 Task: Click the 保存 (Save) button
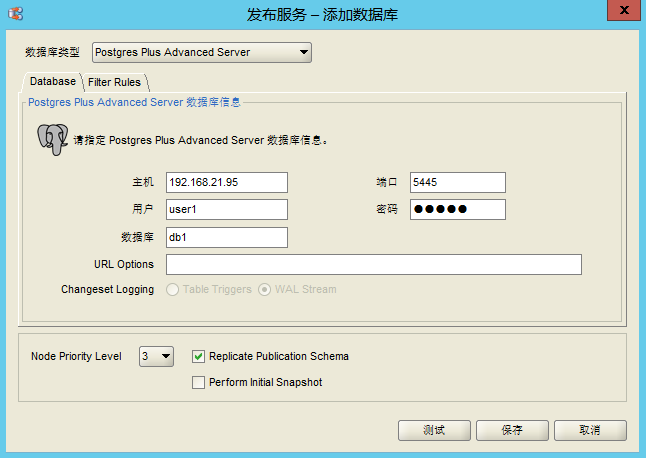[512, 430]
